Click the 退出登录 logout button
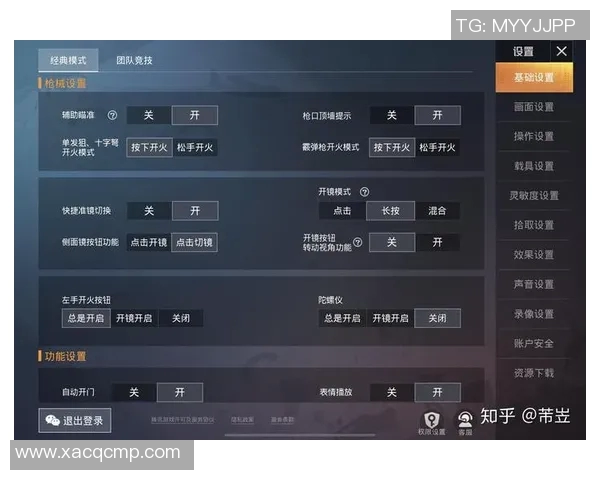This screenshot has height=480, width=600. click(75, 421)
